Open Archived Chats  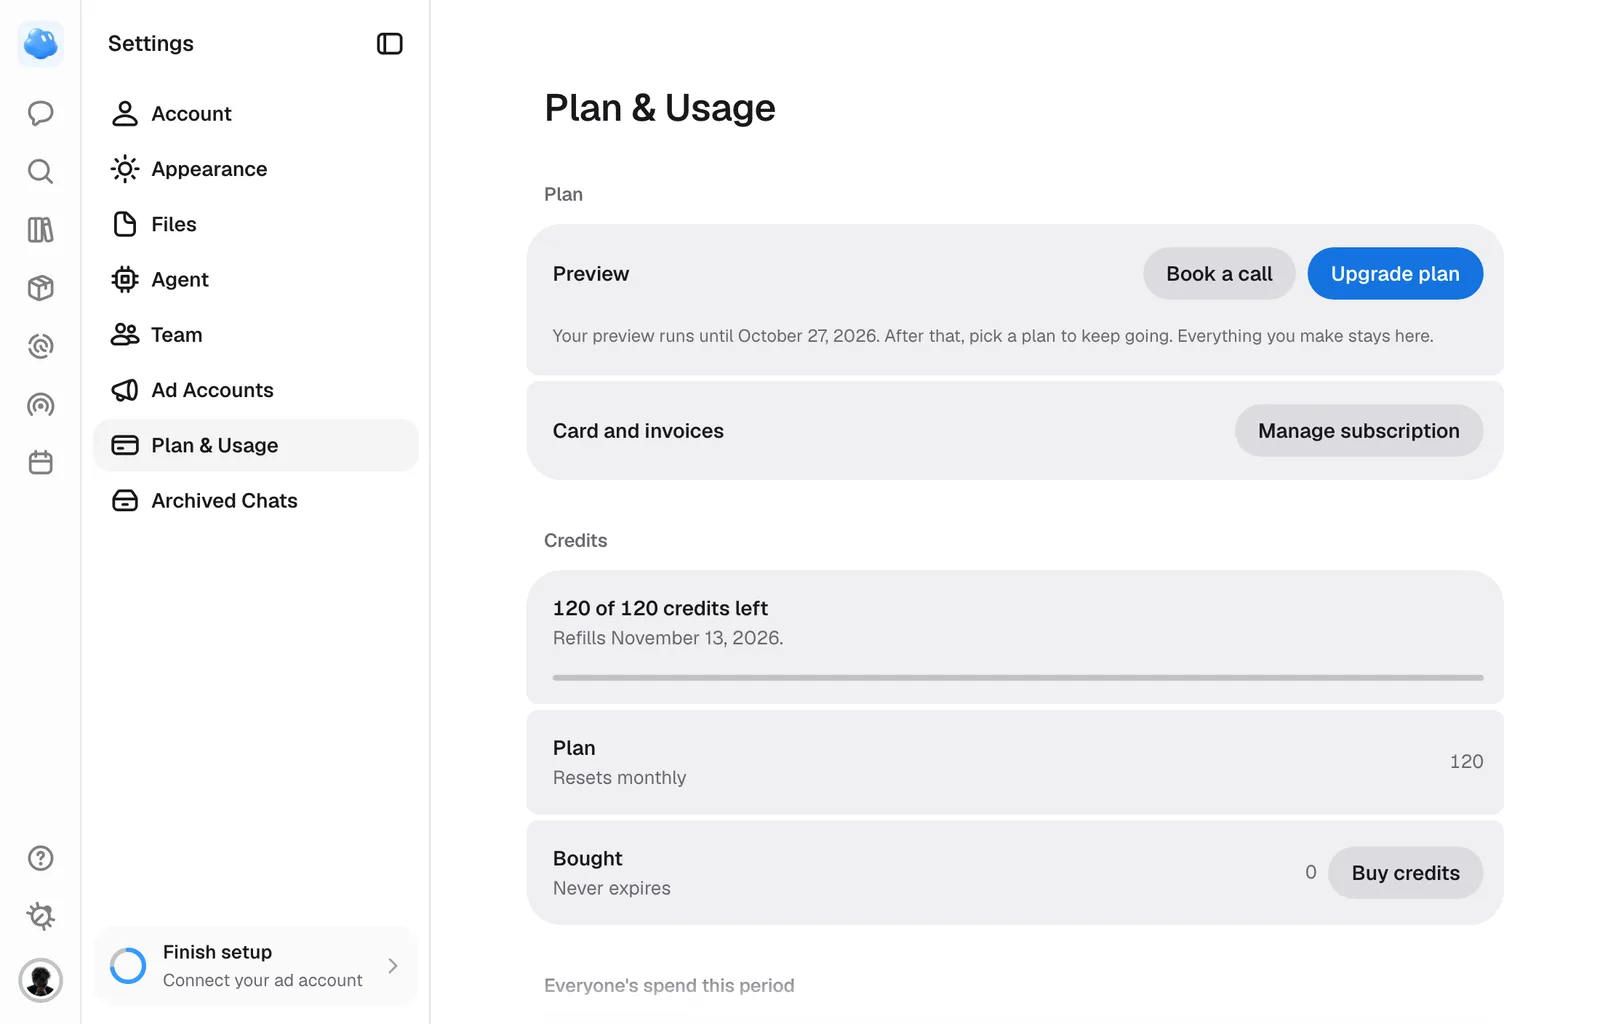(256, 501)
